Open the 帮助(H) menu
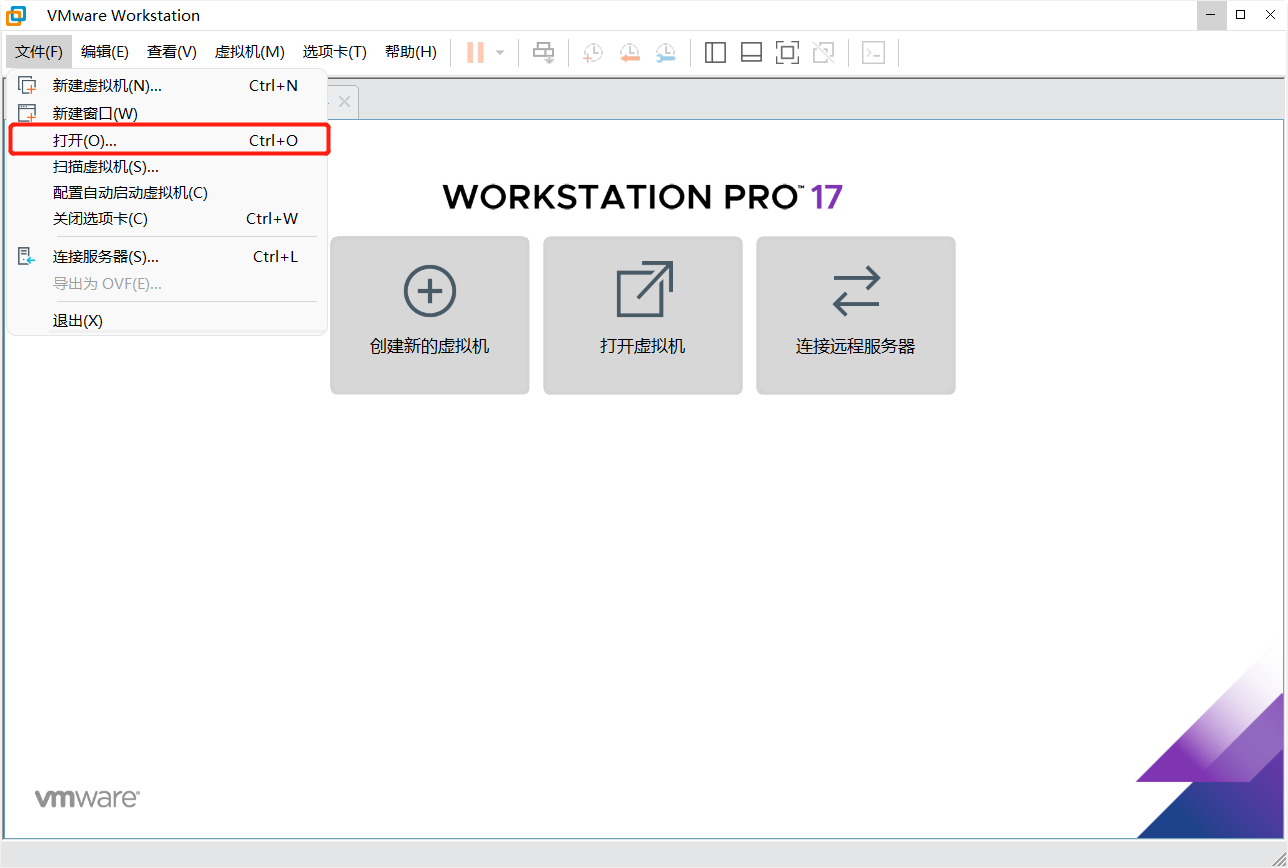This screenshot has width=1288, height=868. [x=411, y=52]
